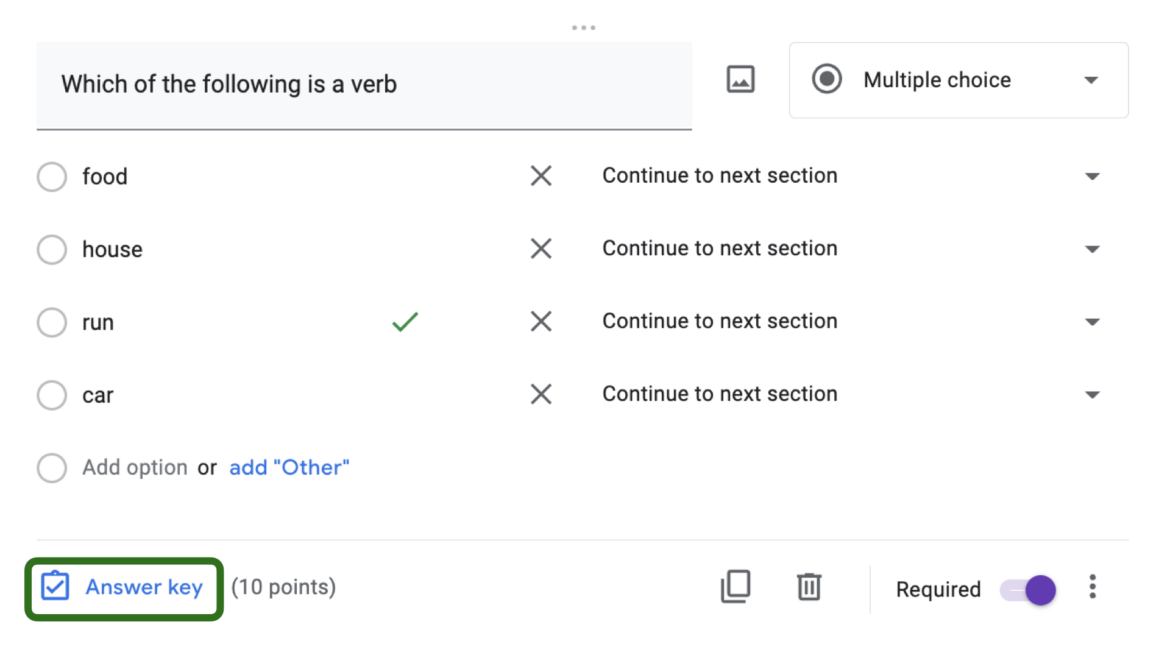The image size is (1170, 658).
Task: Click the question title text field
Action: [x=364, y=85]
